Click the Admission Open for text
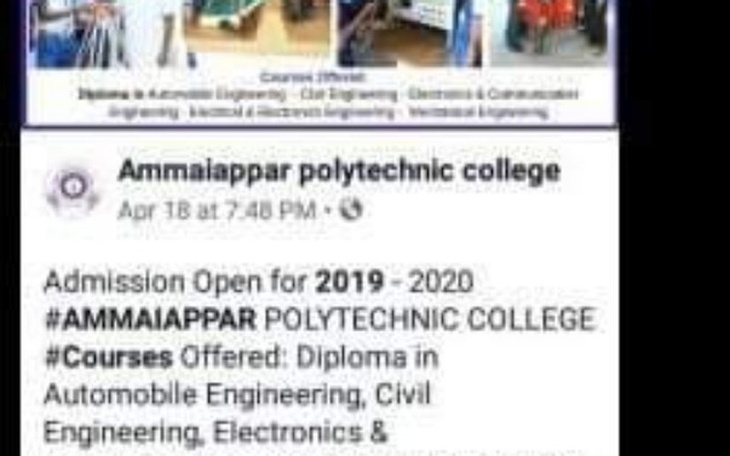The image size is (730, 456). tap(175, 283)
